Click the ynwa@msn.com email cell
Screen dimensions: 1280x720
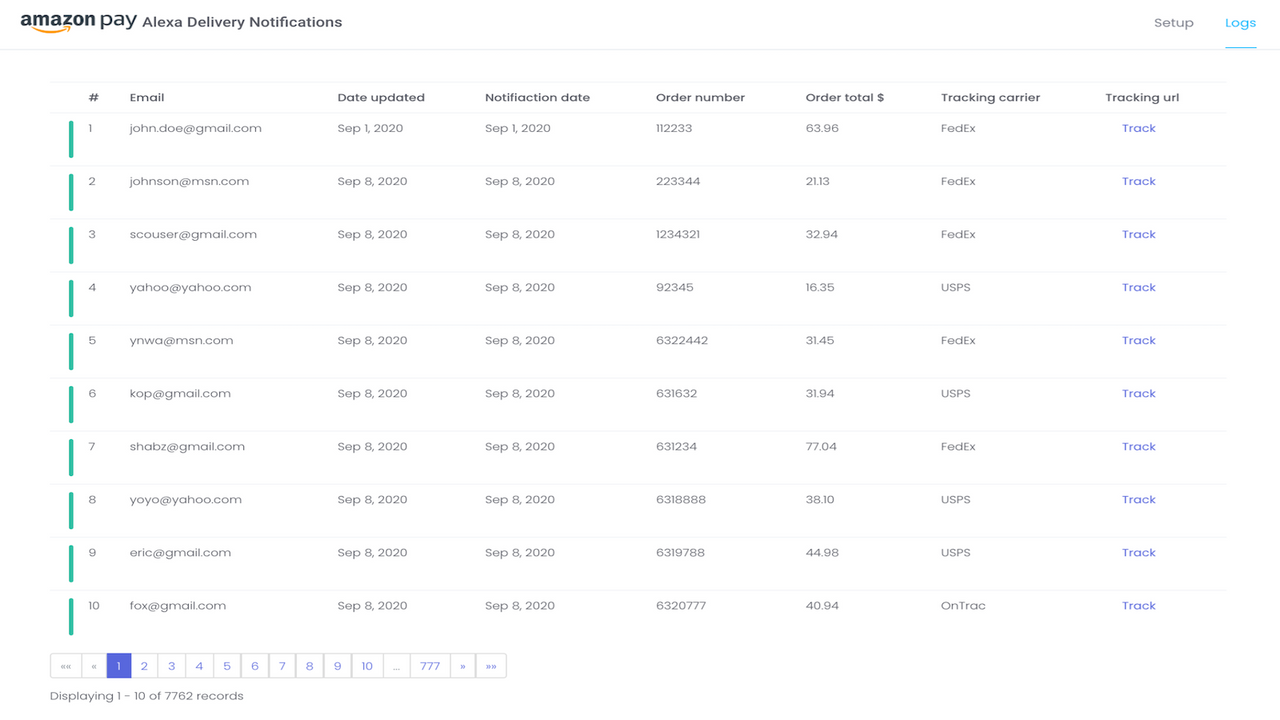[x=181, y=340]
